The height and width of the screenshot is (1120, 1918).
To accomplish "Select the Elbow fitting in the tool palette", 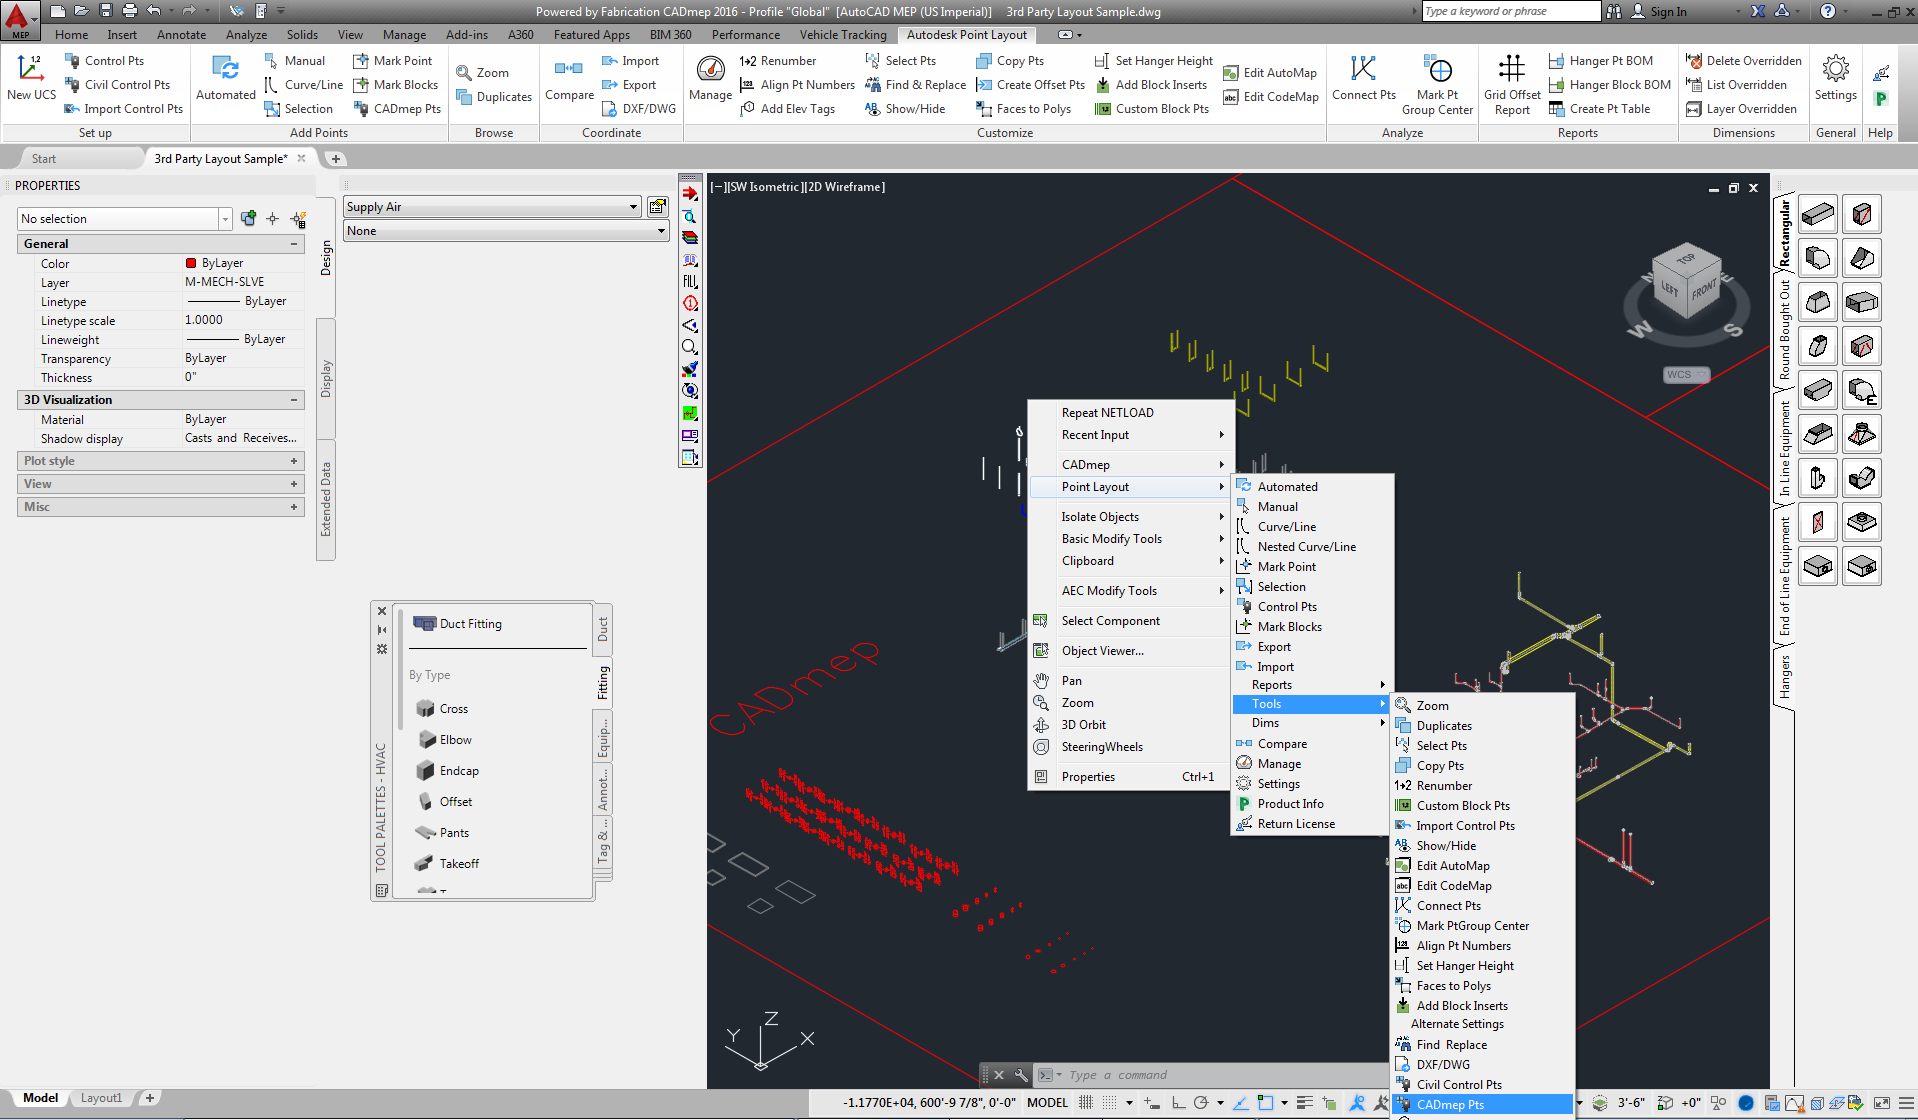I will pos(455,739).
